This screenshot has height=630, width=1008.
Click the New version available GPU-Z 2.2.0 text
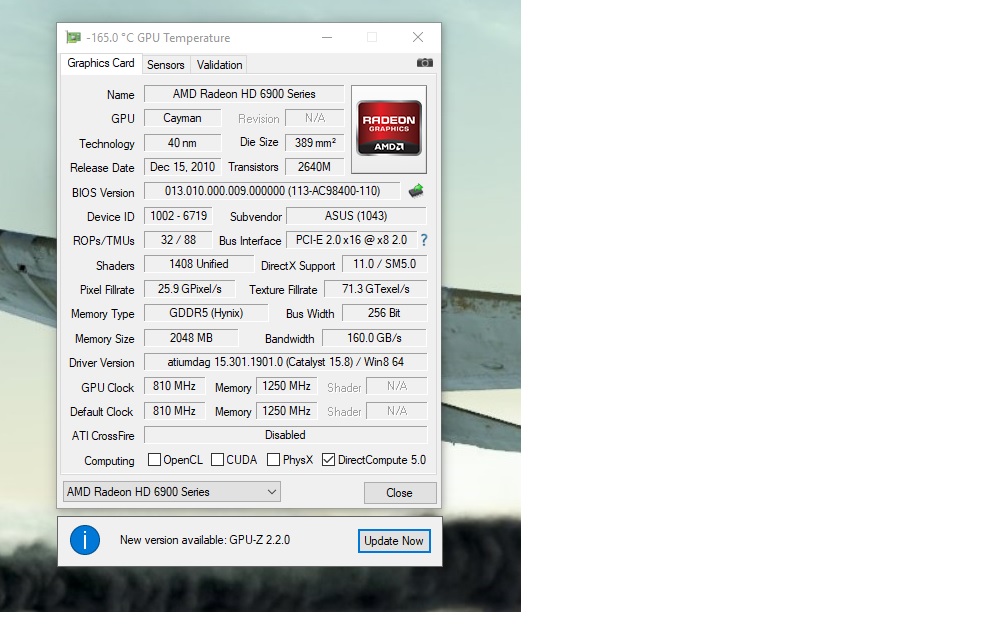205,540
